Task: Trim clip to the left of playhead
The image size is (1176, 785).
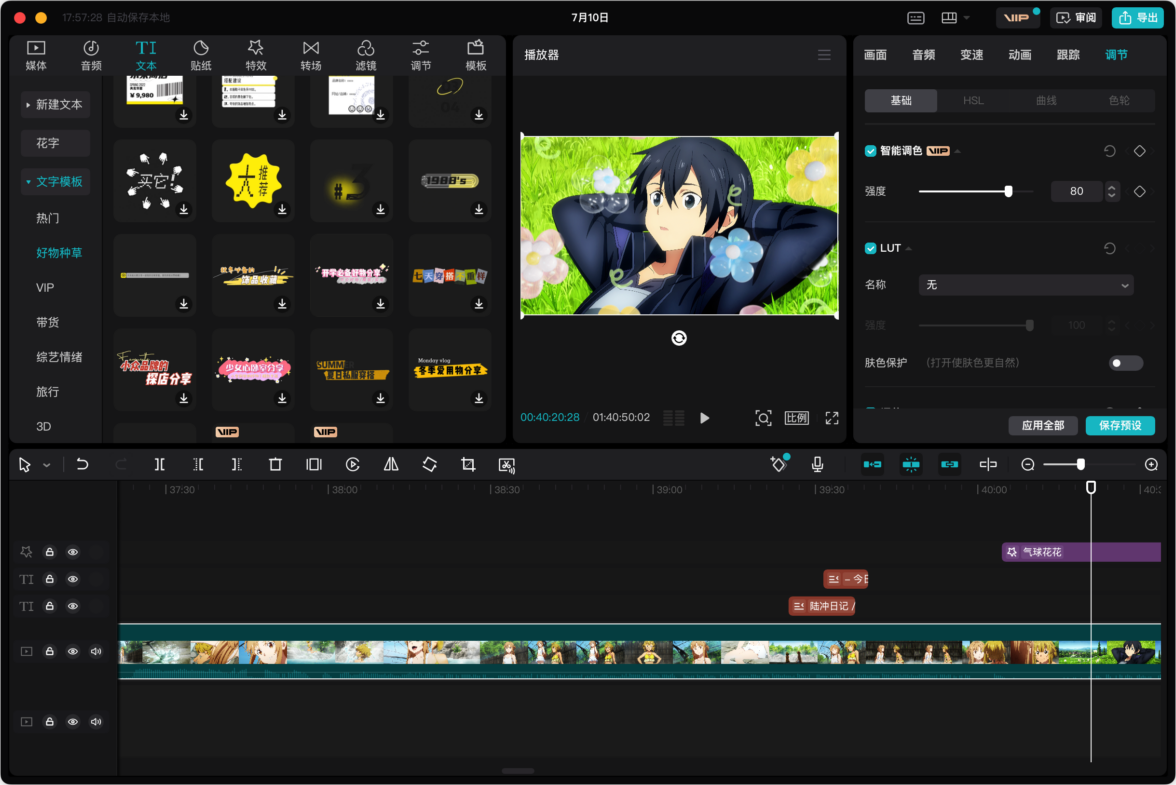Action: [x=198, y=465]
